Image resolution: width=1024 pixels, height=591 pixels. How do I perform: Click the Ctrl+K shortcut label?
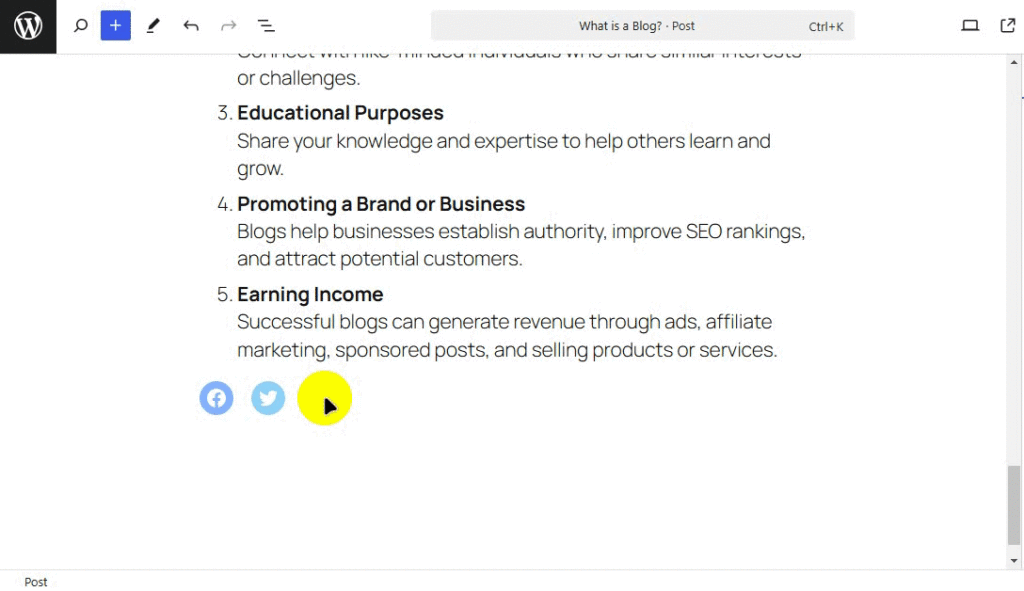[826, 27]
